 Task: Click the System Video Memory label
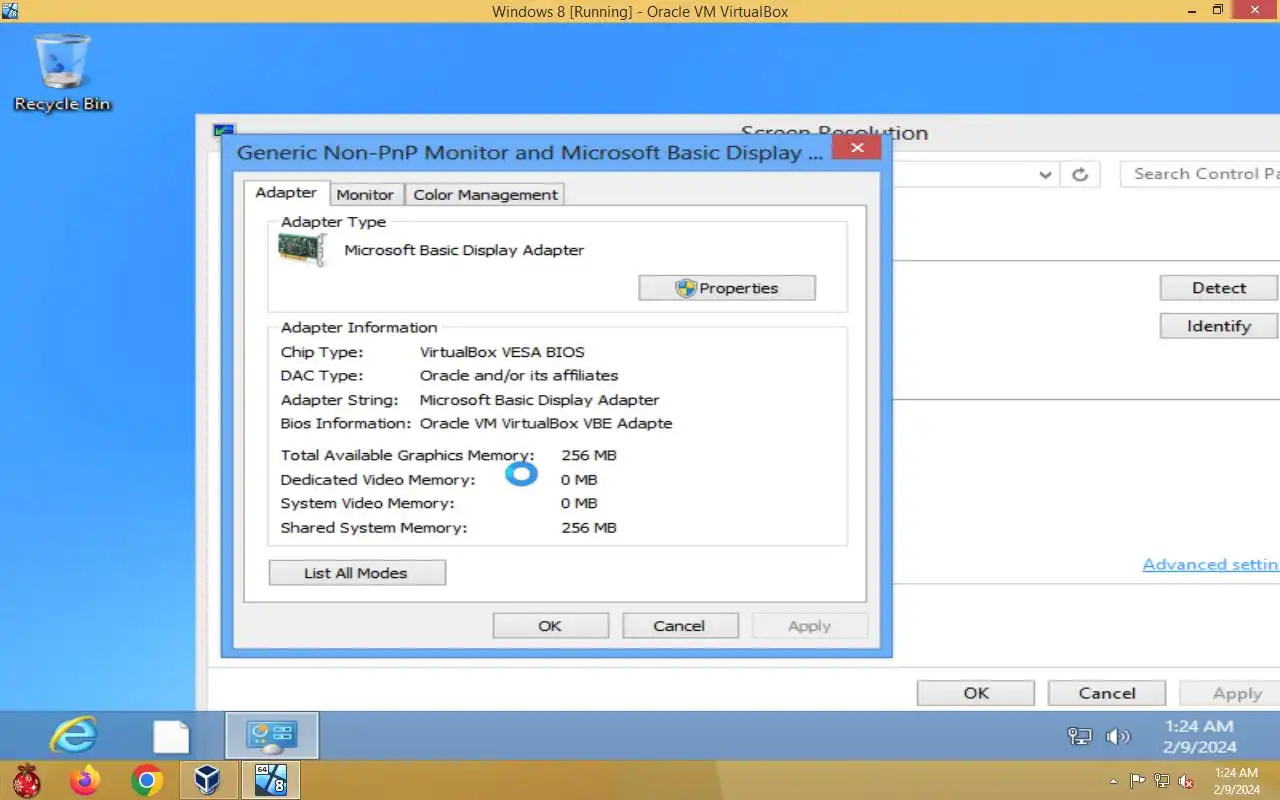click(x=367, y=504)
